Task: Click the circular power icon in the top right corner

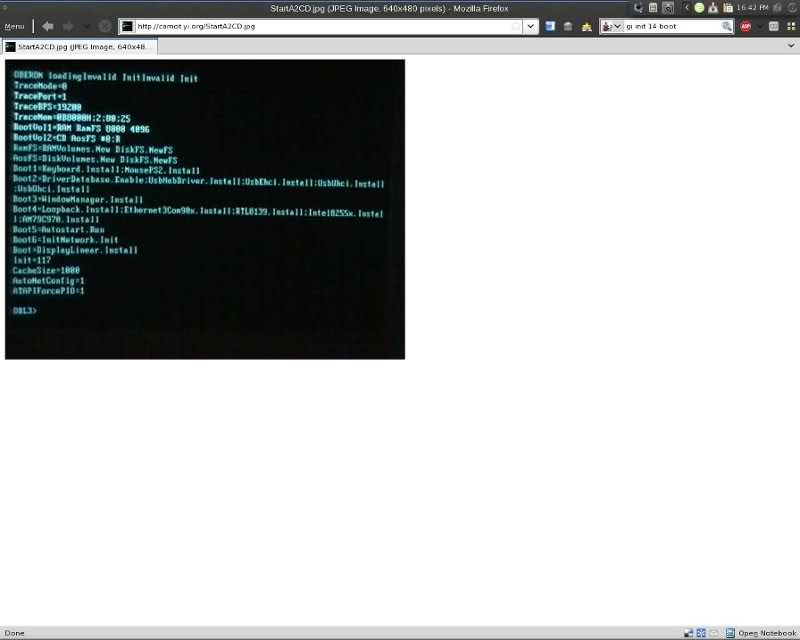Action: tap(793, 8)
